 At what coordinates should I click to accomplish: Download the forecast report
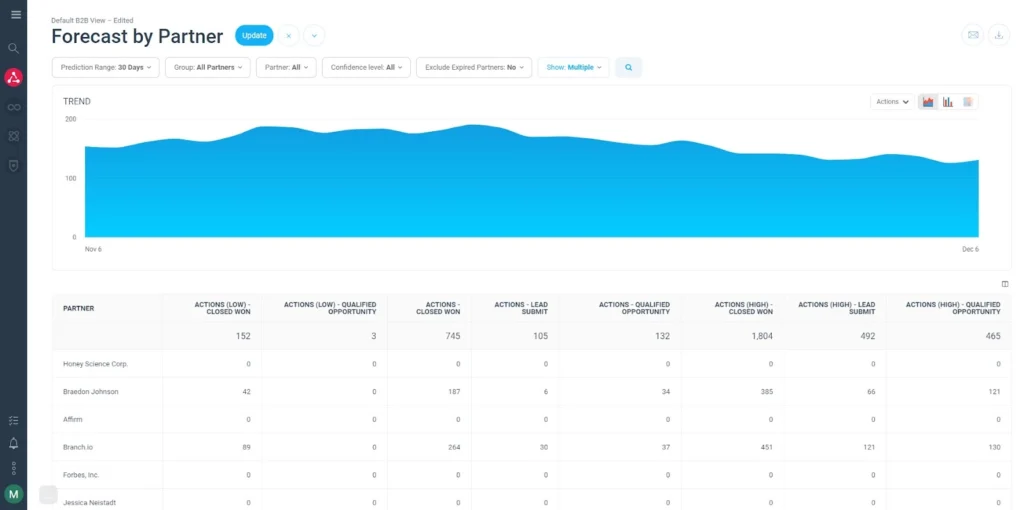[998, 35]
